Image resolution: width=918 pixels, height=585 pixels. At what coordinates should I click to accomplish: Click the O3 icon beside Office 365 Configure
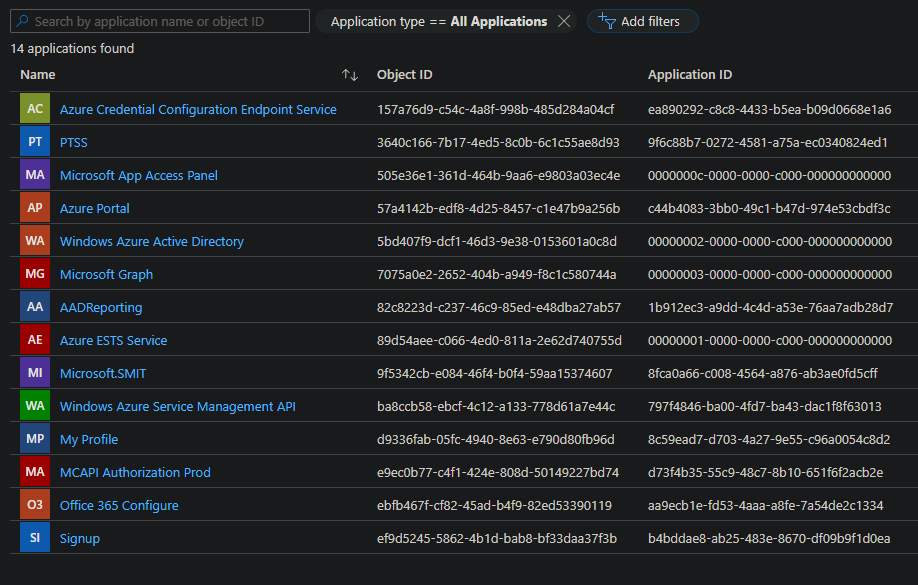[35, 505]
